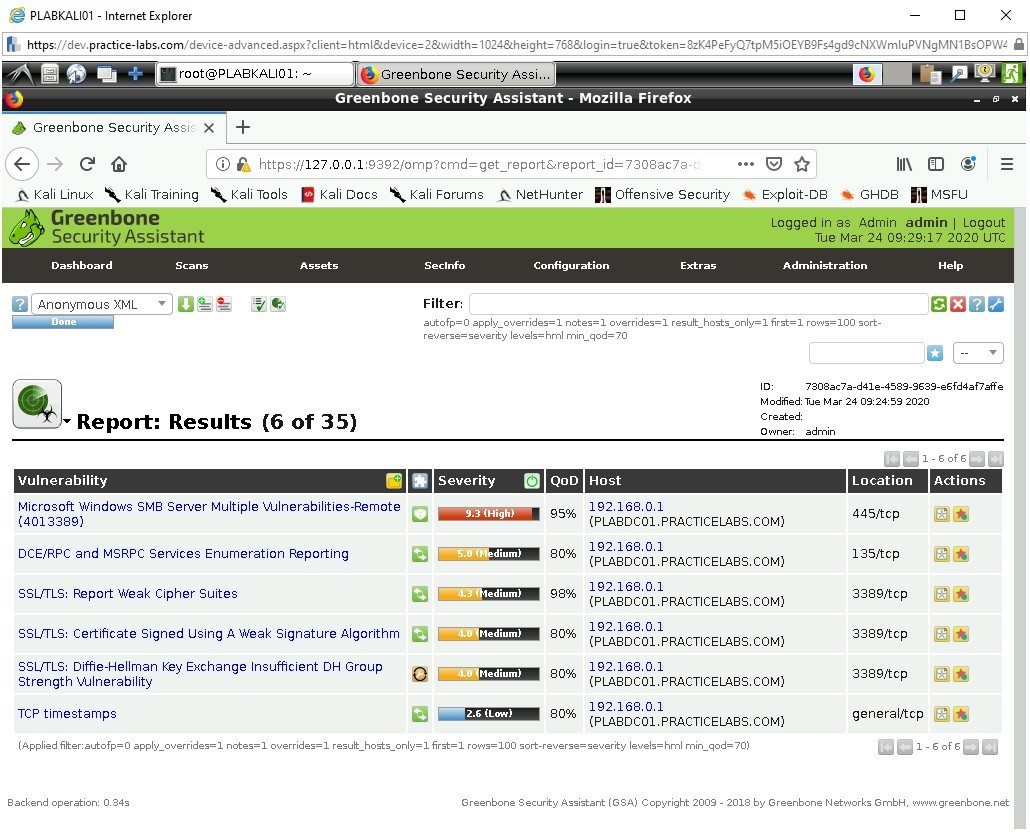Add a note for the SMB Server vulnerability
This screenshot has width=1030, height=833.
click(941, 513)
